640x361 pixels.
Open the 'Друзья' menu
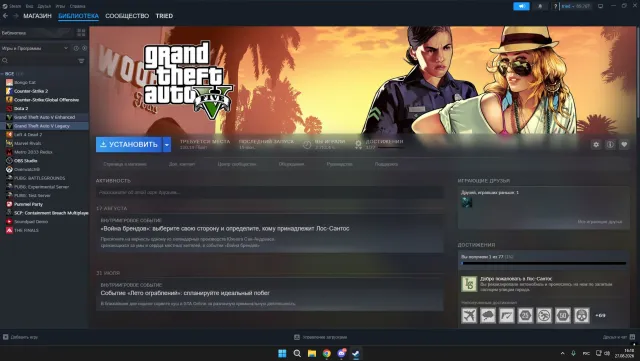(x=44, y=6)
